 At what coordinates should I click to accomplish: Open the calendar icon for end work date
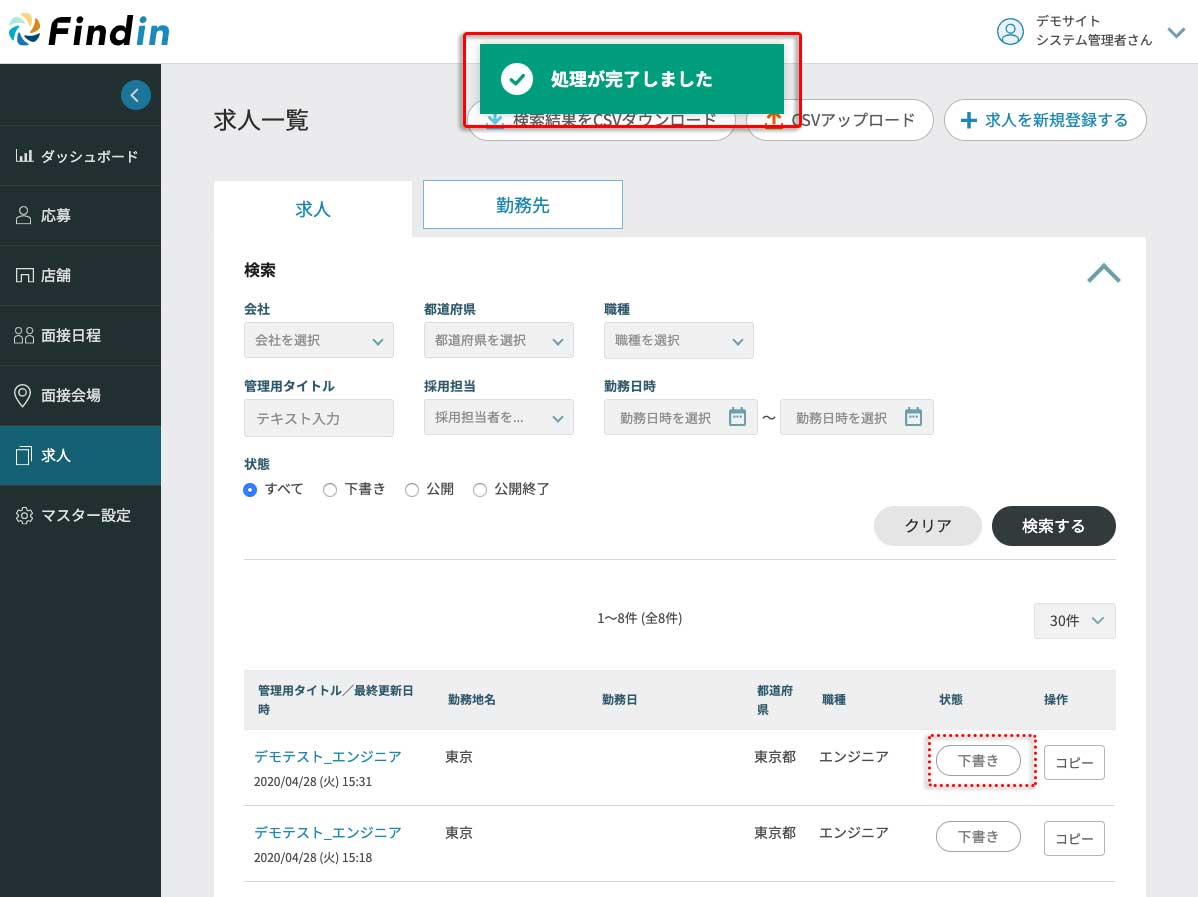pos(913,417)
